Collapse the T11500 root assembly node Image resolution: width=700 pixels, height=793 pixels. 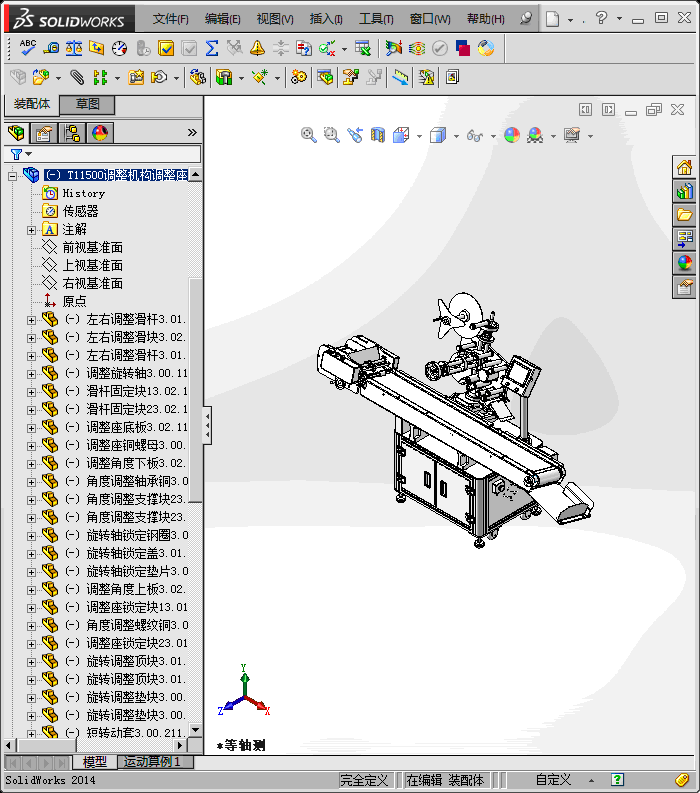pos(12,176)
